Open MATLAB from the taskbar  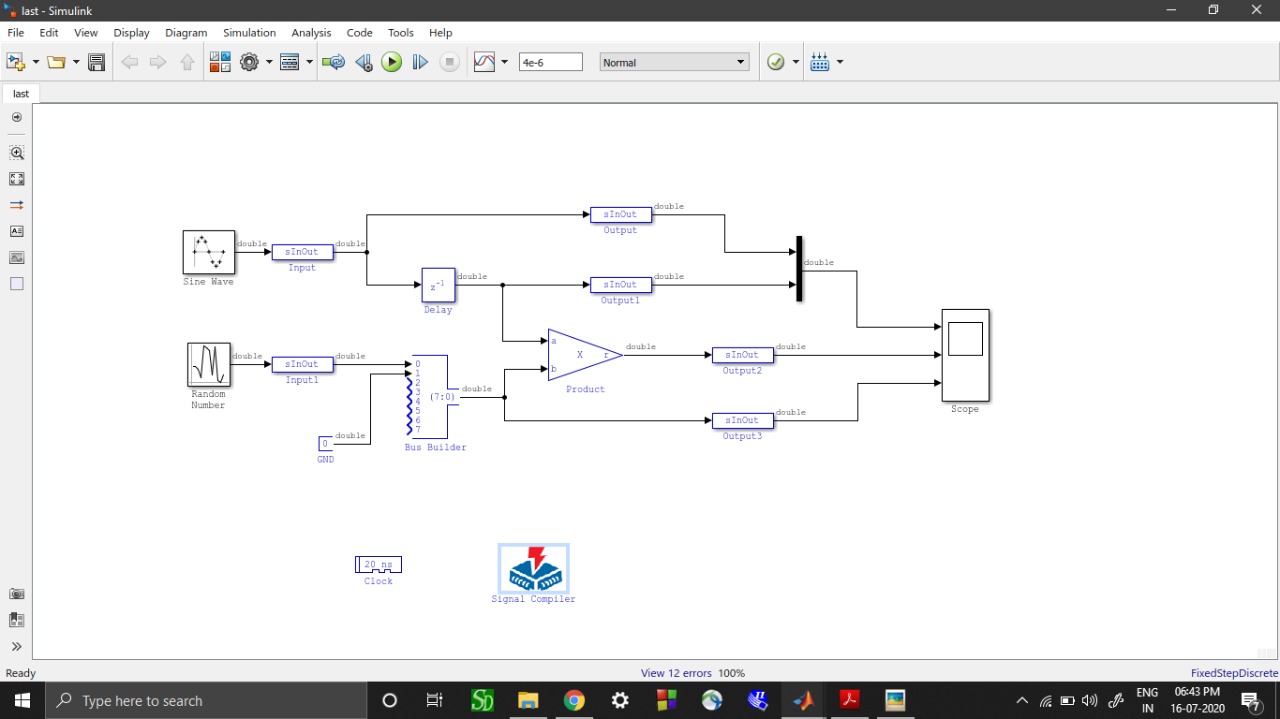tap(803, 700)
